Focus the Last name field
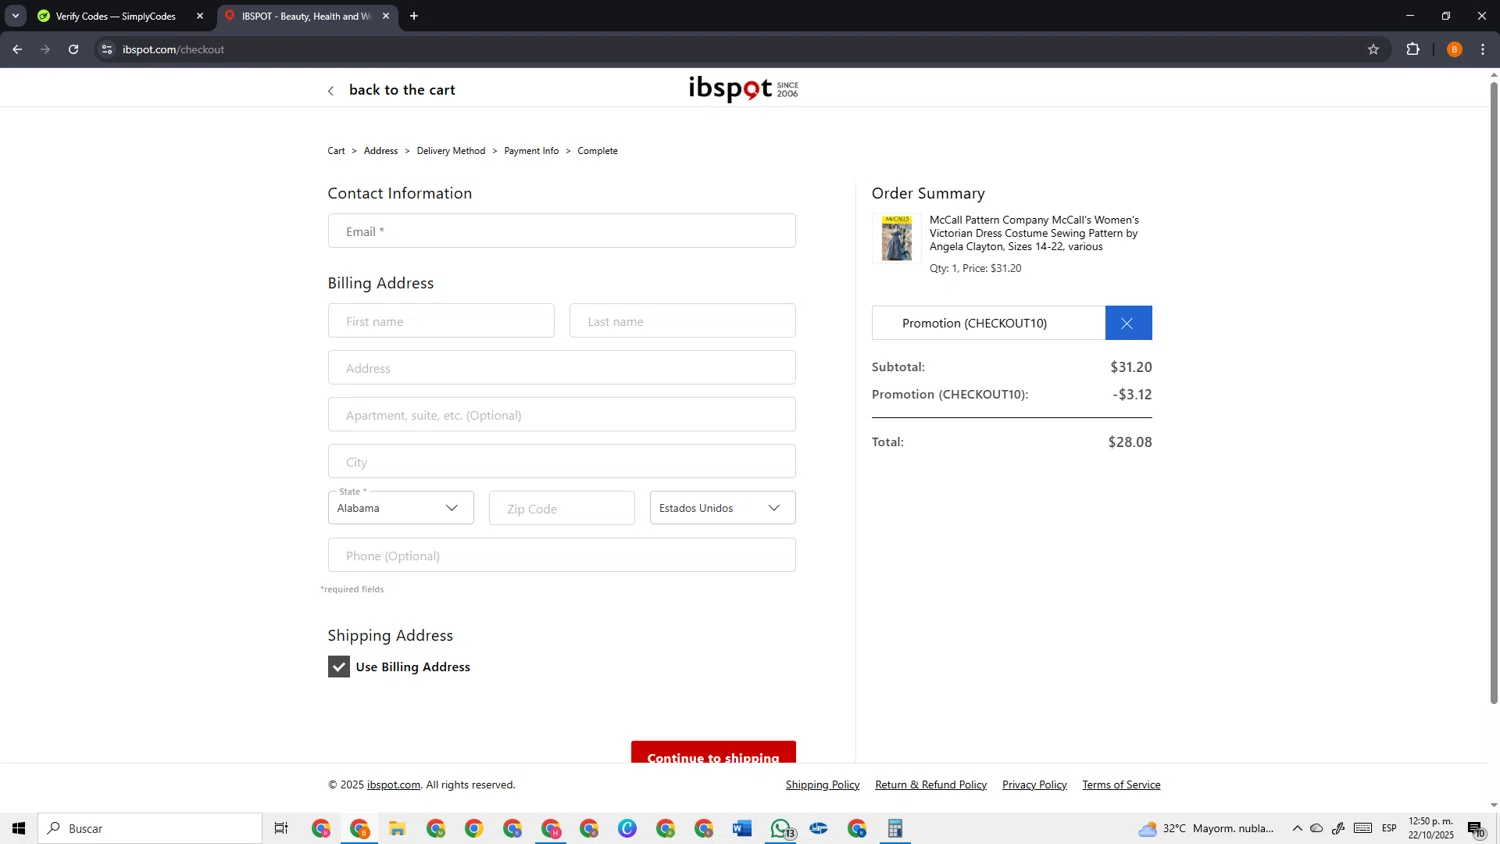This screenshot has height=844, width=1500. click(683, 321)
